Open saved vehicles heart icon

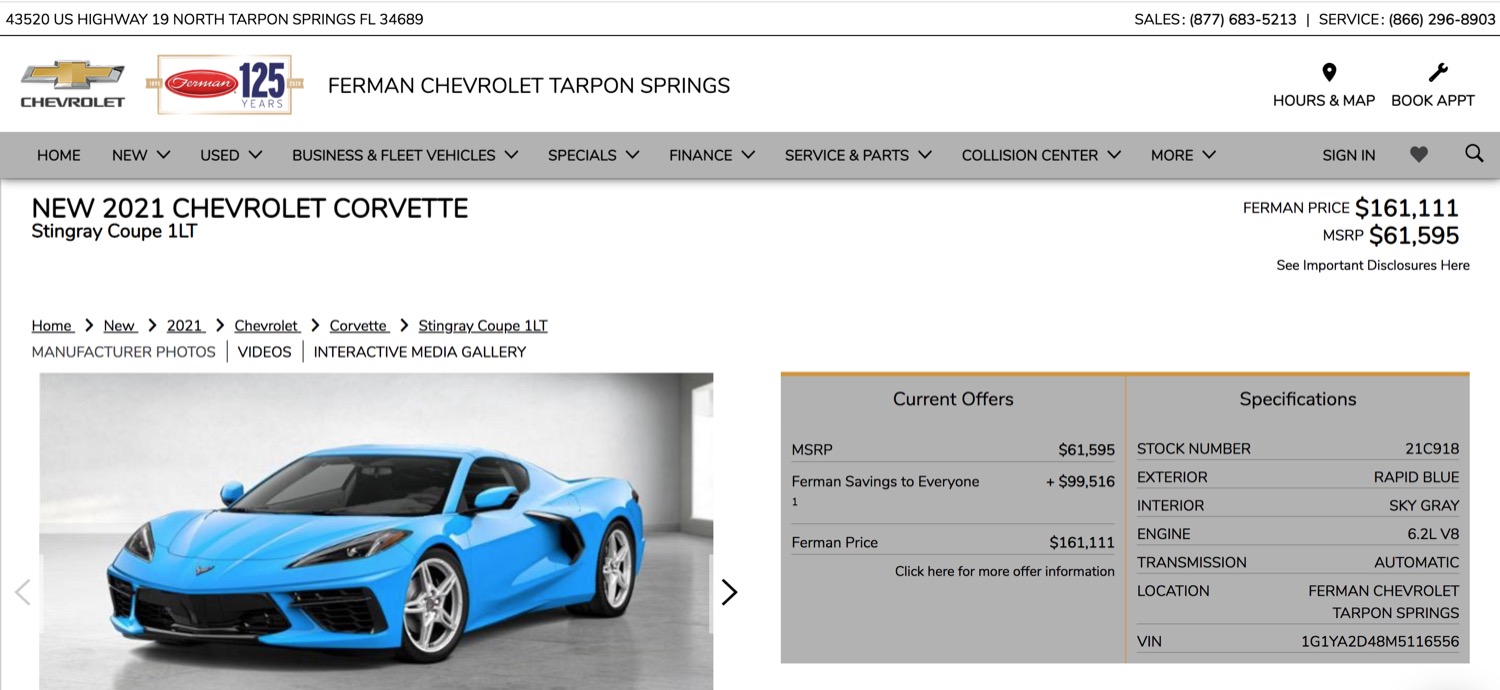1419,154
